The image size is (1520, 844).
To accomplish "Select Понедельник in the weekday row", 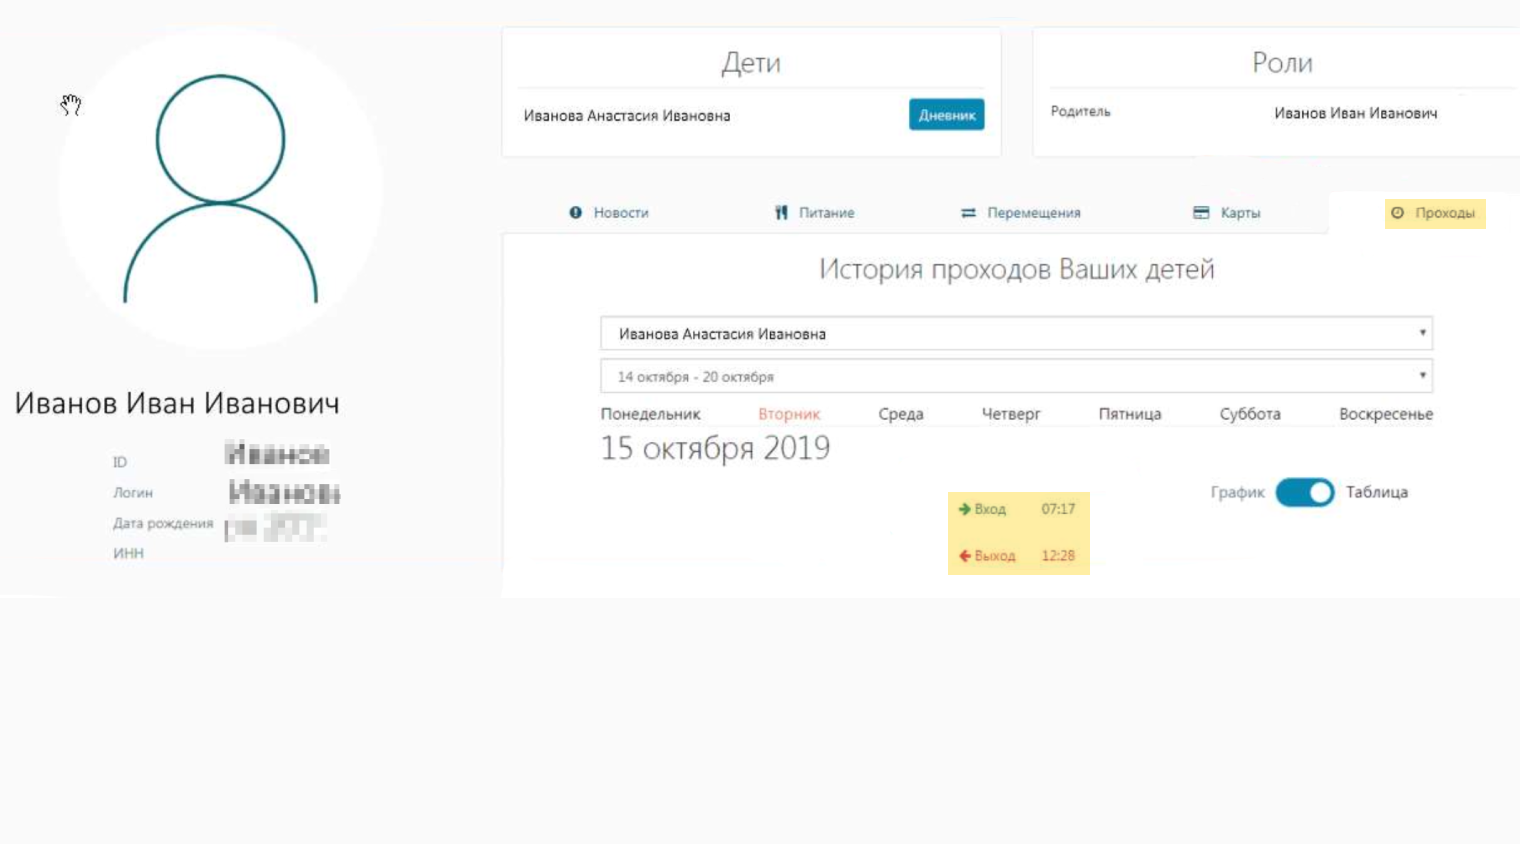I will pos(650,414).
